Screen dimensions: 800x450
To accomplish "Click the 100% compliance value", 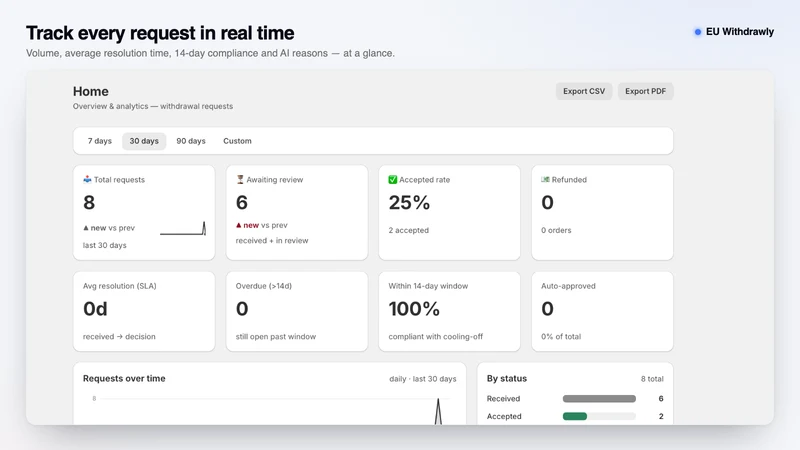I will (414, 309).
